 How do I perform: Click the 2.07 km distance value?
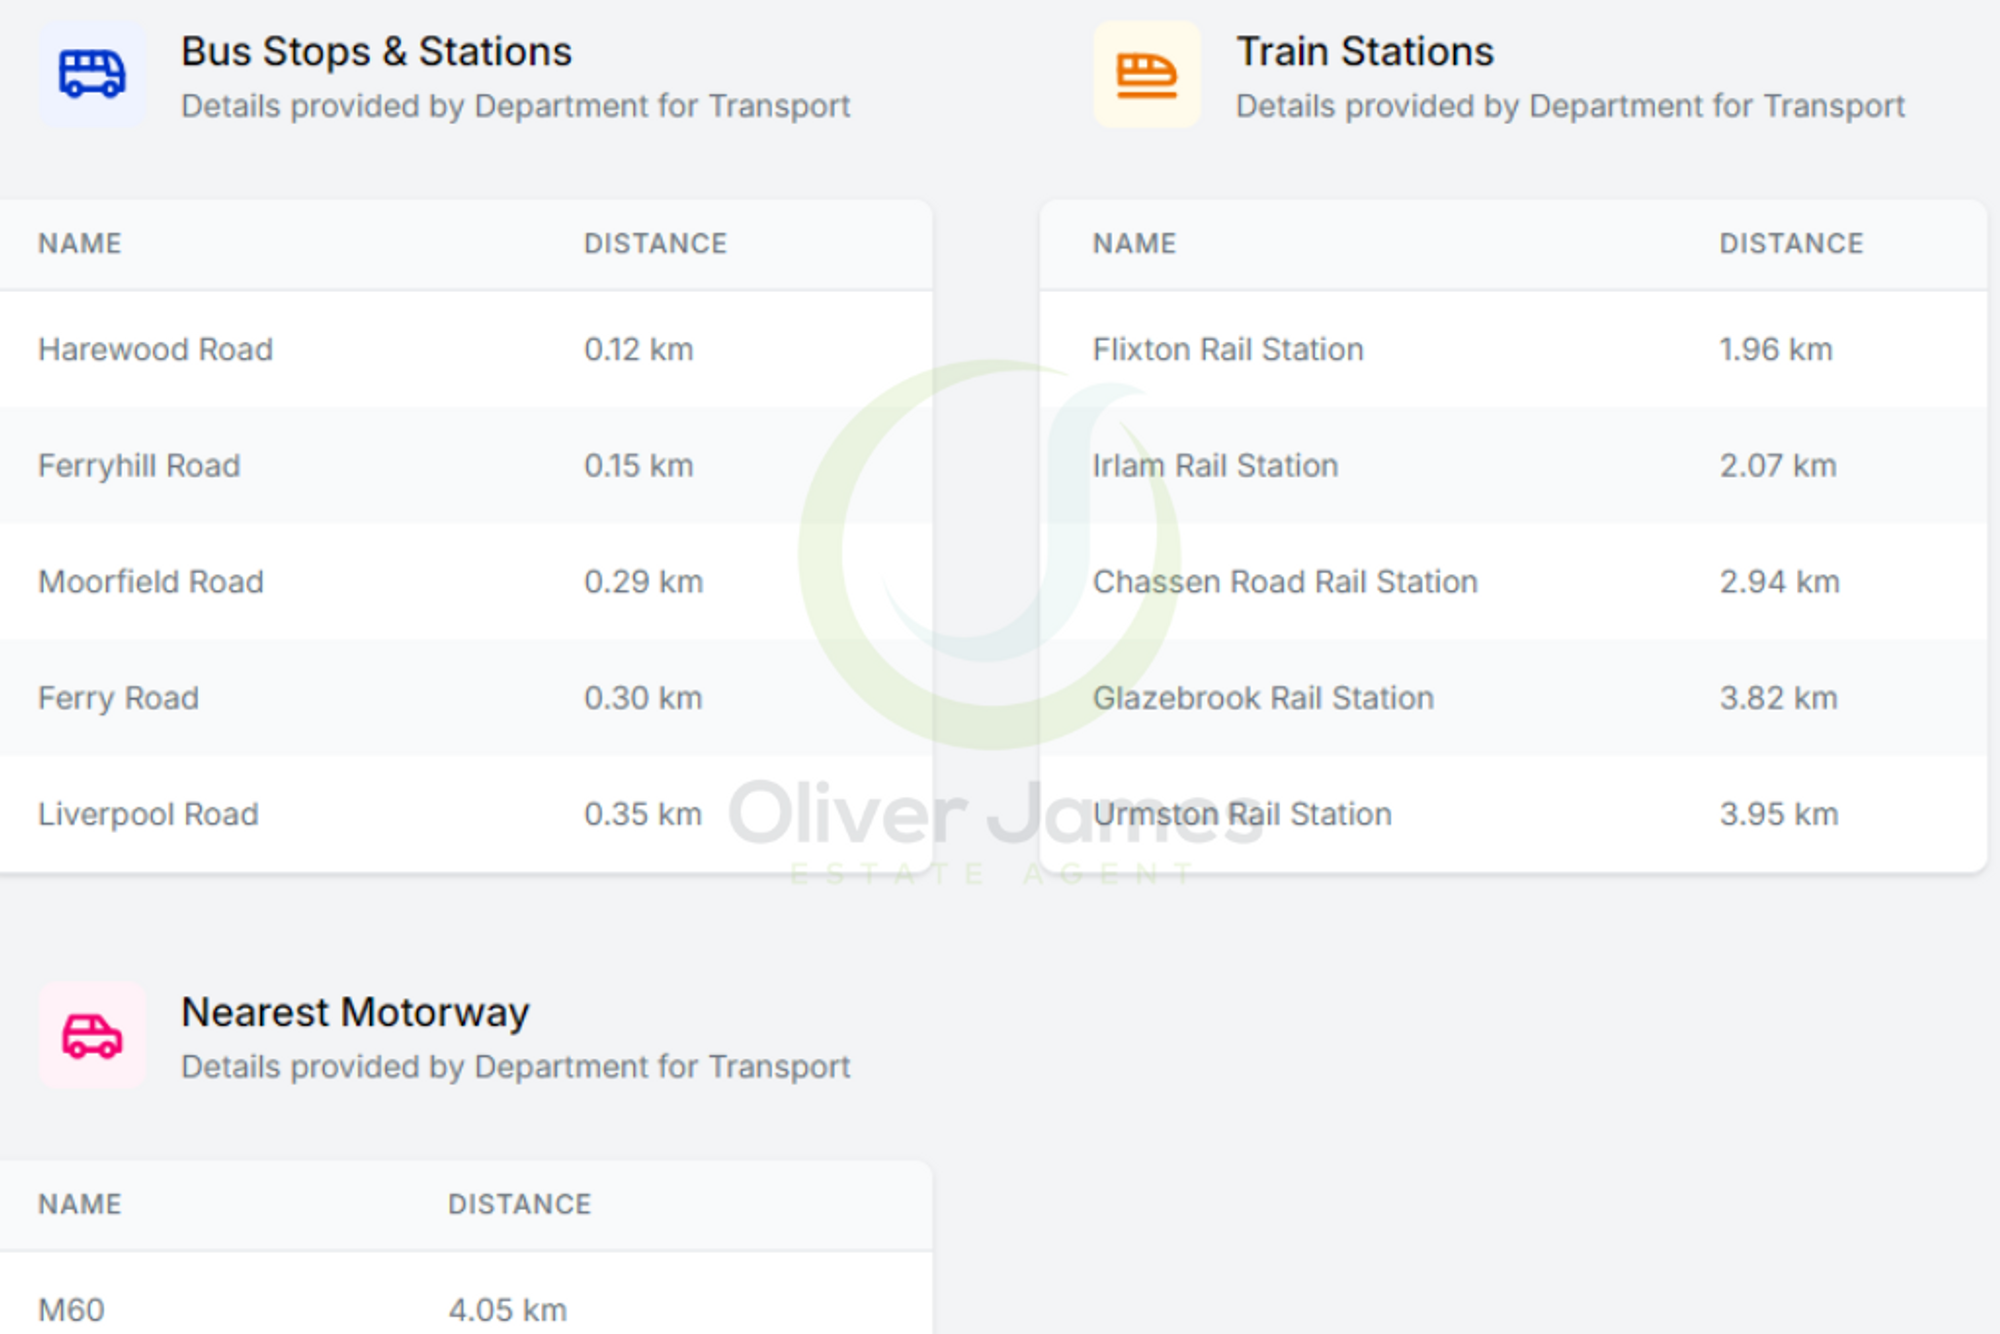click(x=1778, y=466)
